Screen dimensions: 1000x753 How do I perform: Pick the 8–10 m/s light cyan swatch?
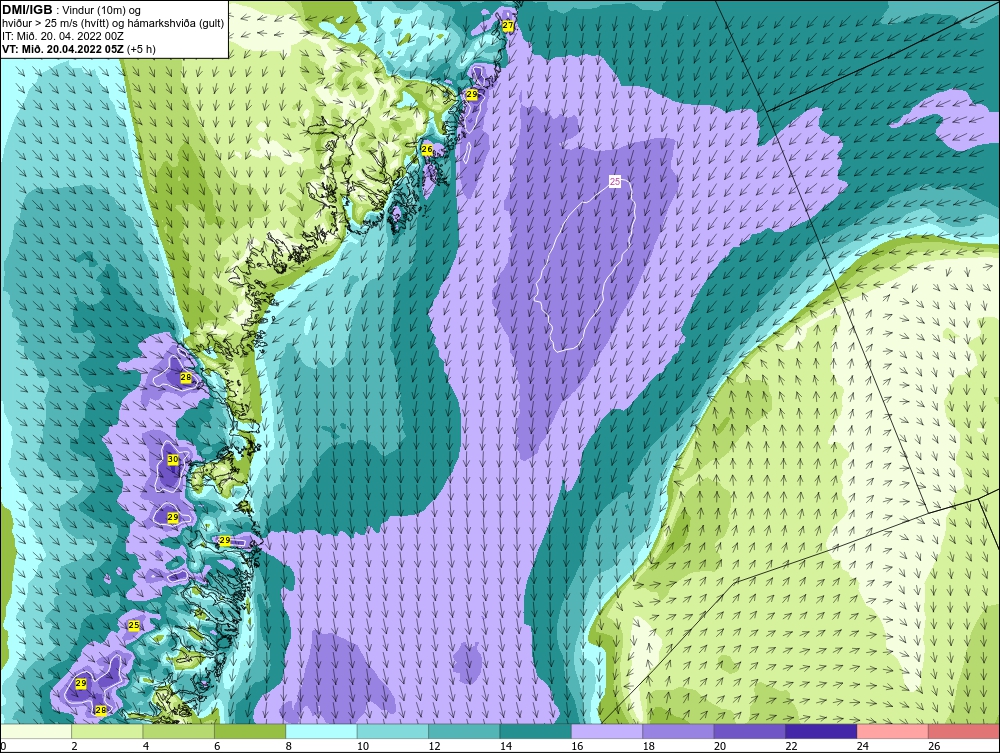coord(321,731)
